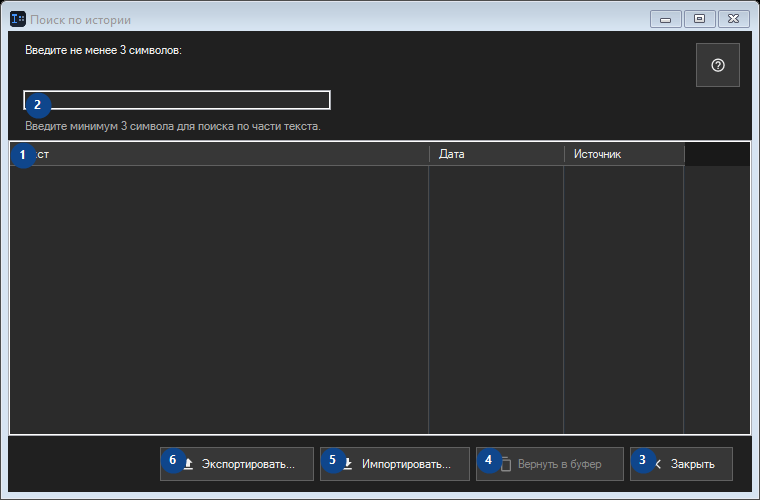Sort by the Источник column header
760x500 pixels.
click(624, 154)
